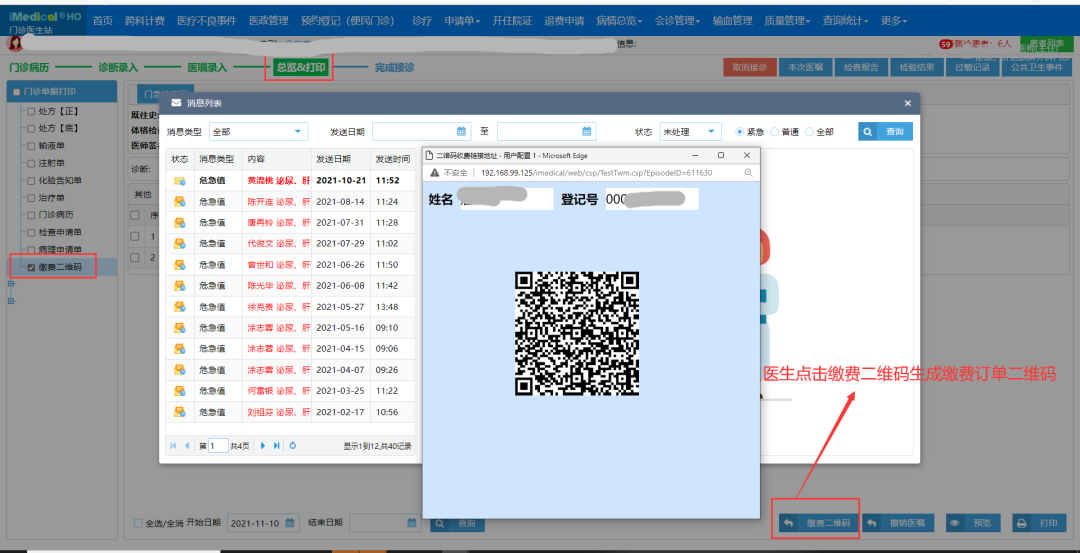Open the 跨科计费 menu item

click(x=145, y=21)
